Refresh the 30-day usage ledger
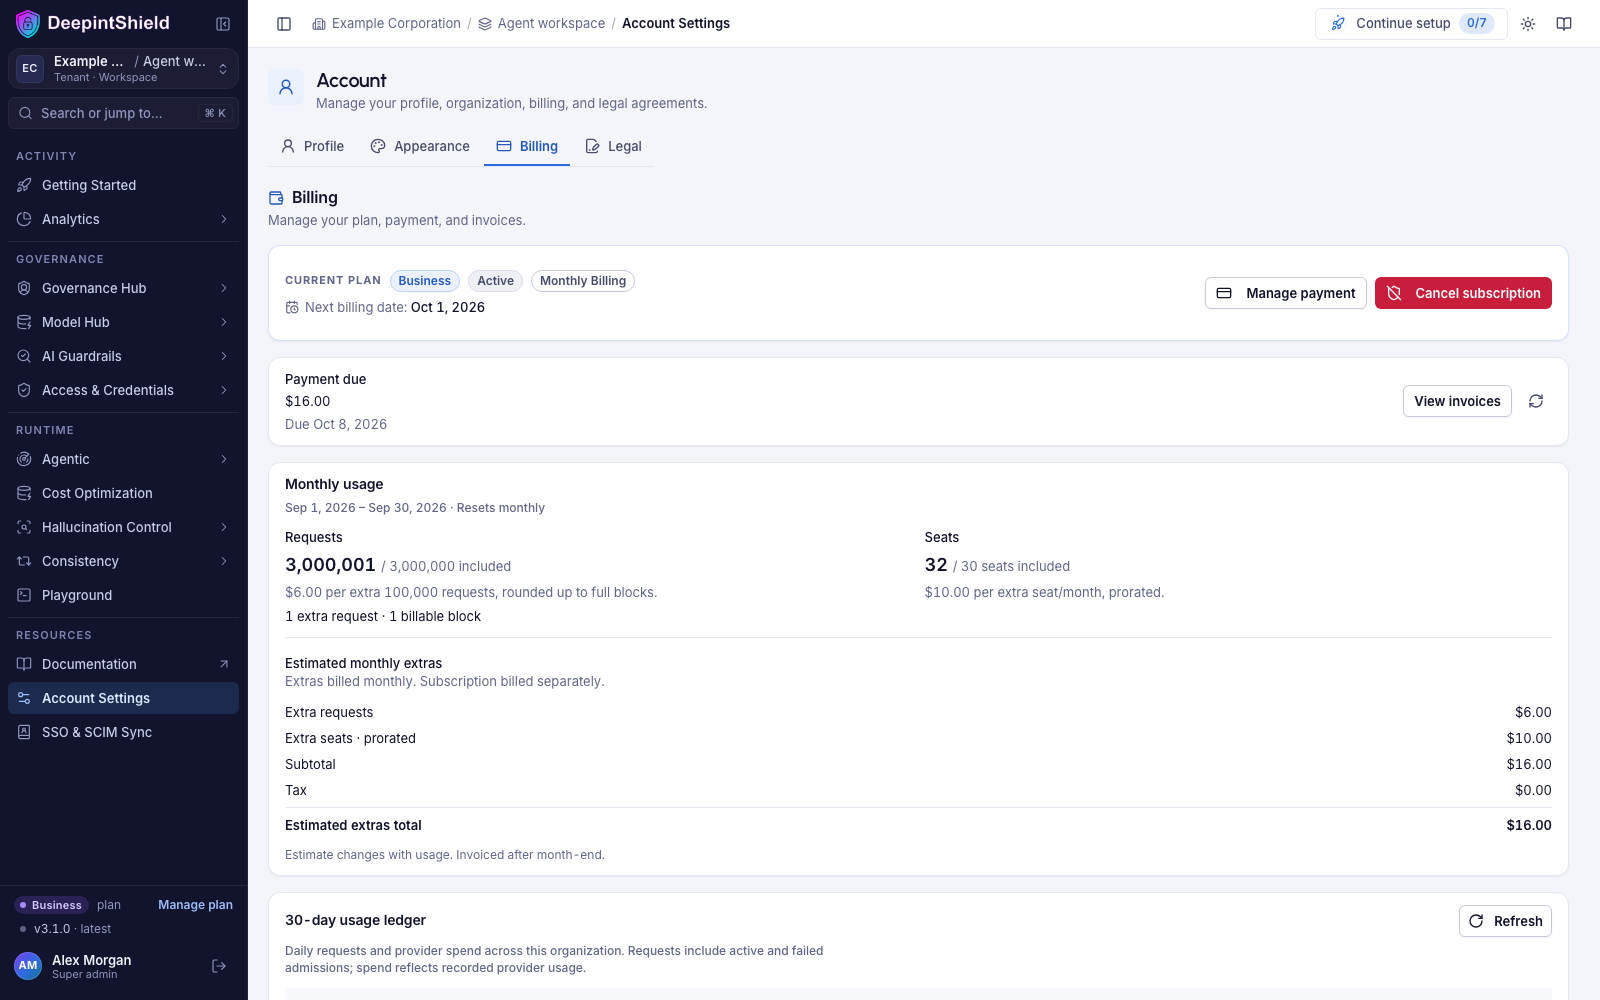 [1505, 921]
